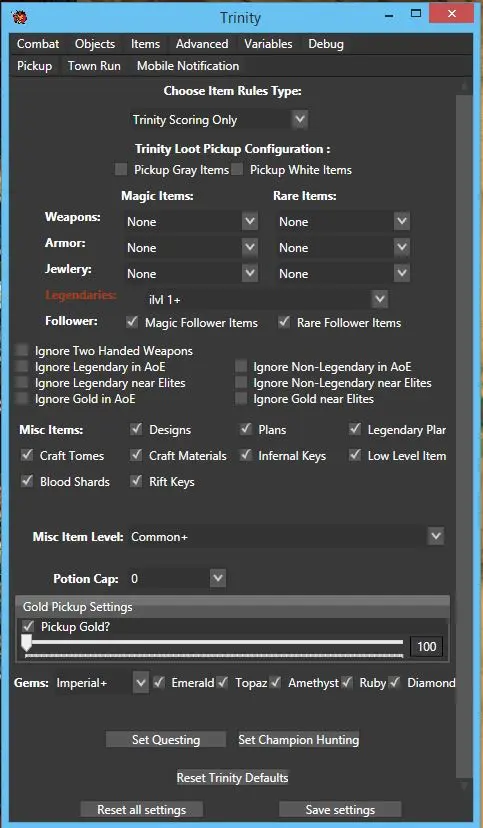The height and width of the screenshot is (828, 483).
Task: Toggle the Amethyst gem checkbox
Action: point(276,682)
